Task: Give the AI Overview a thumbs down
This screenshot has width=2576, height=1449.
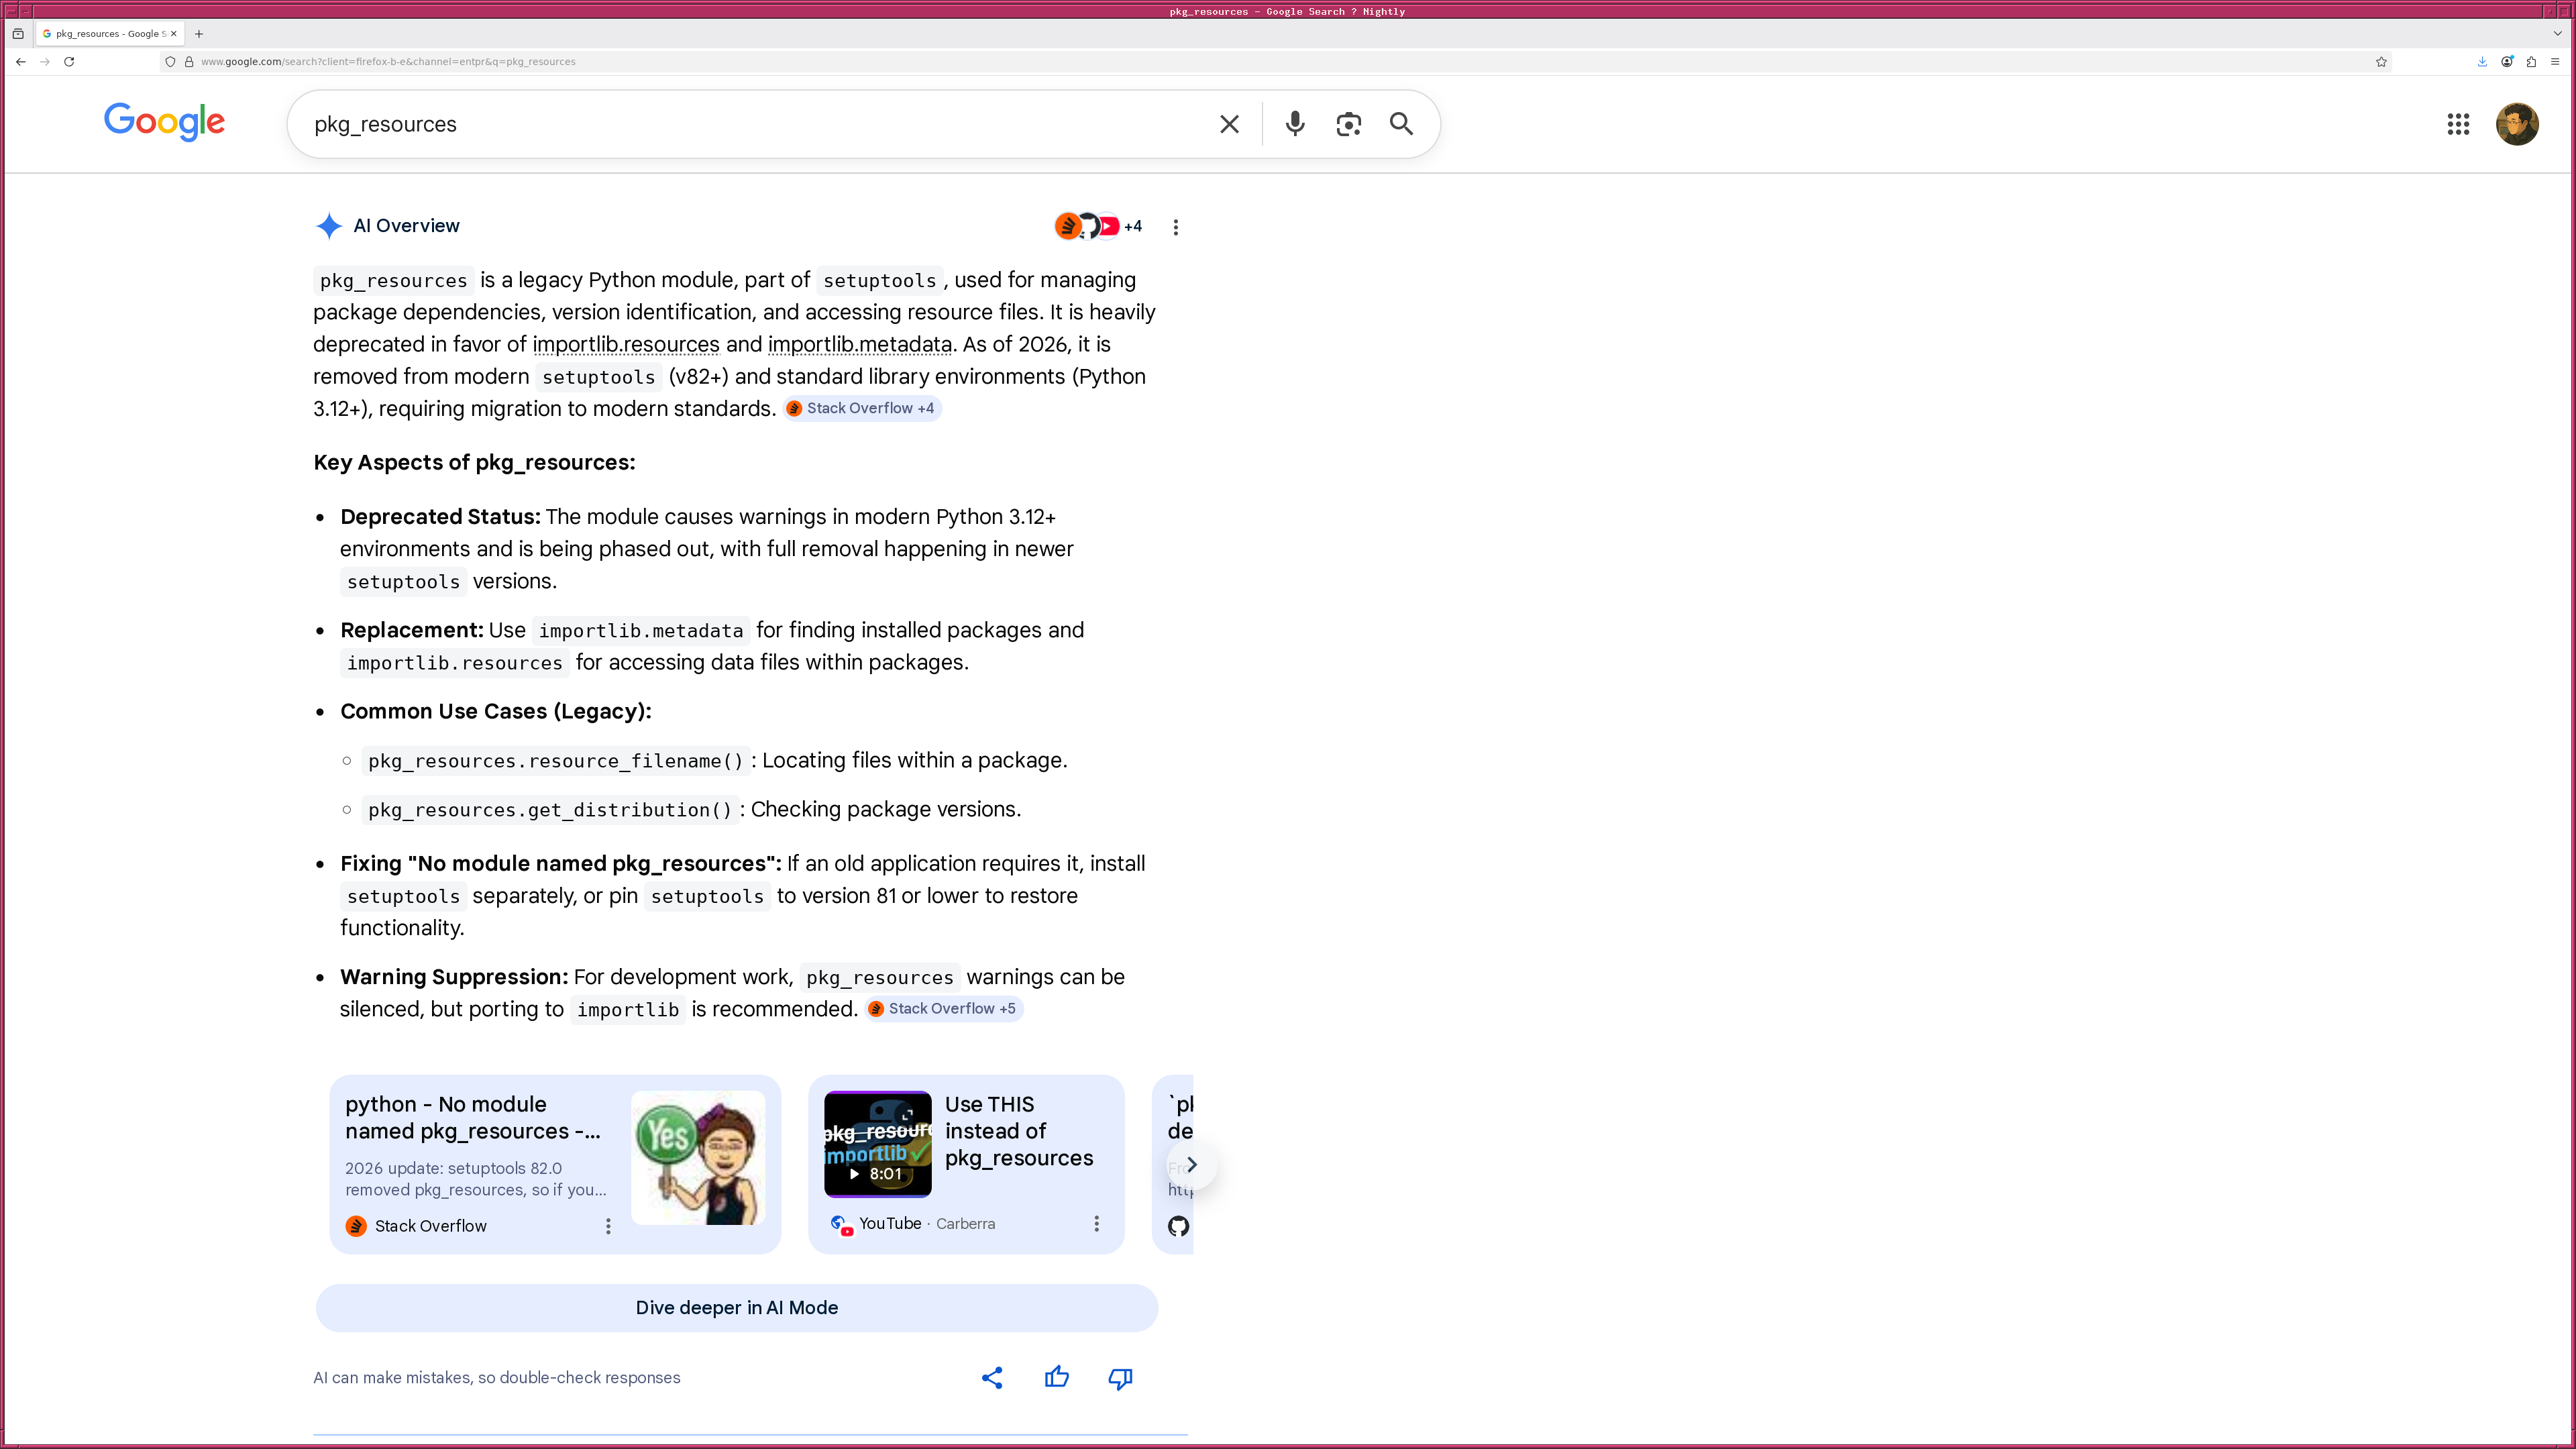Action: (x=1120, y=1377)
